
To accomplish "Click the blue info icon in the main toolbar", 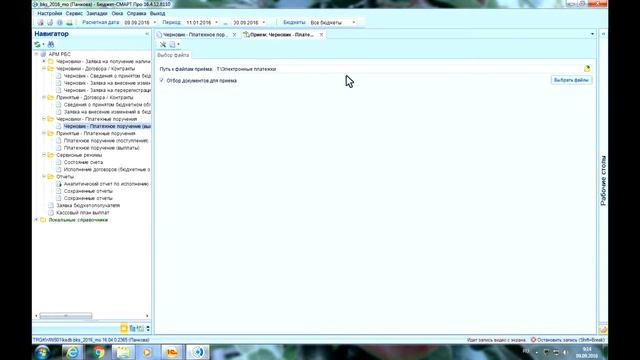I will 60,22.
